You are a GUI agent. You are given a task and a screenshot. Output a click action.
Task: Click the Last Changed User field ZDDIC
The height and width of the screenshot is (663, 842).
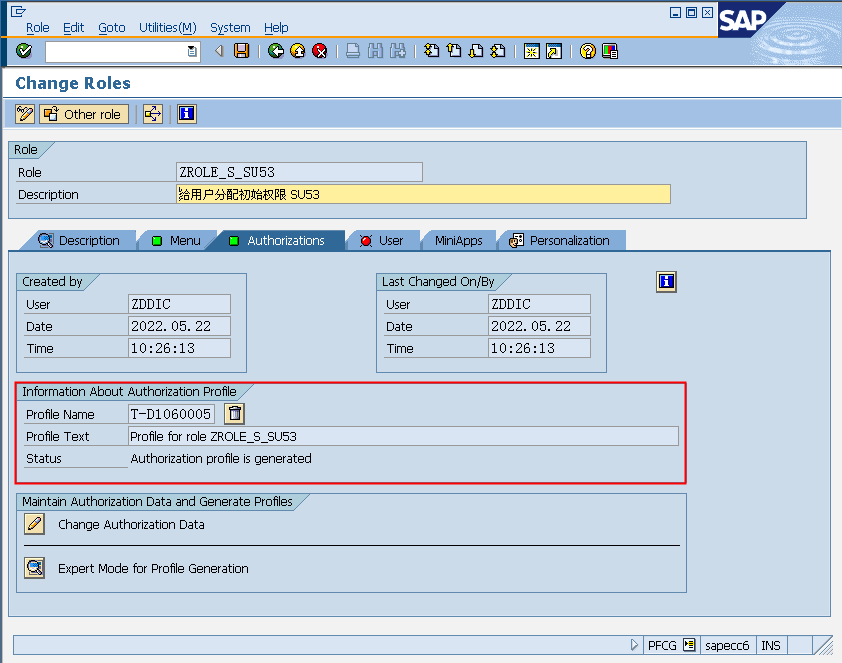539,304
